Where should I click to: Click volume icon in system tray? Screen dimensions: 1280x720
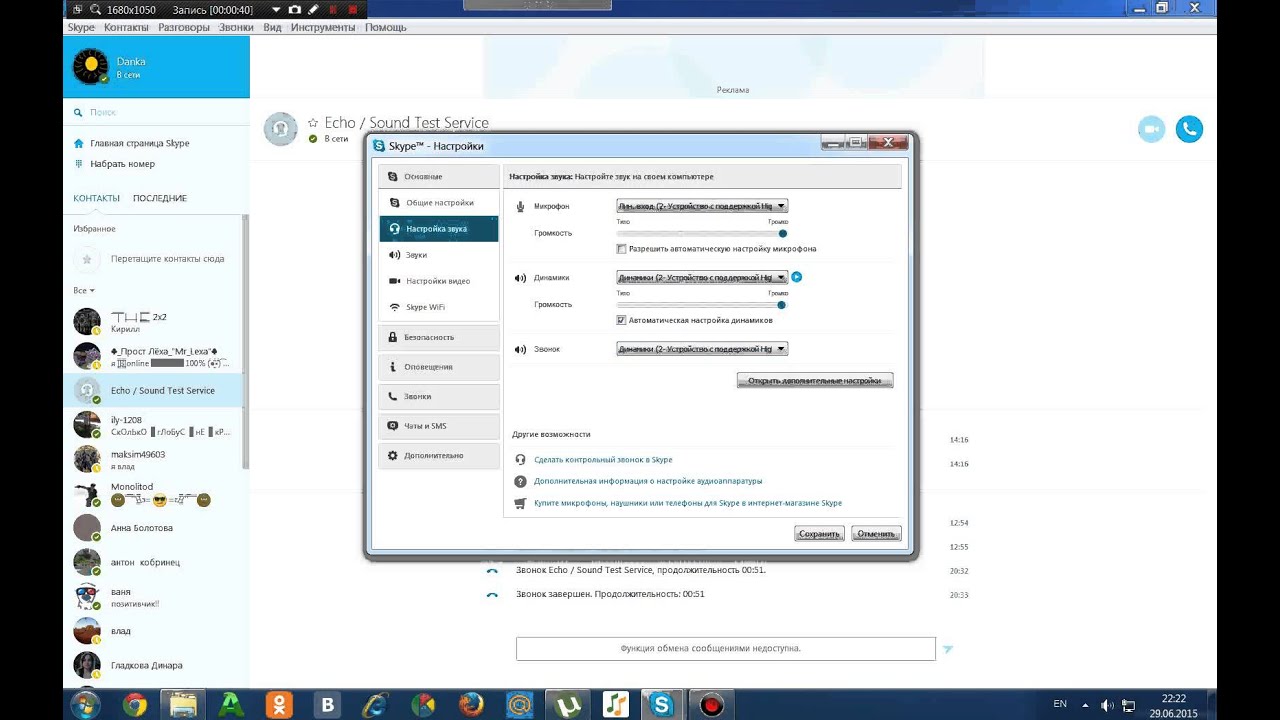[1107, 705]
